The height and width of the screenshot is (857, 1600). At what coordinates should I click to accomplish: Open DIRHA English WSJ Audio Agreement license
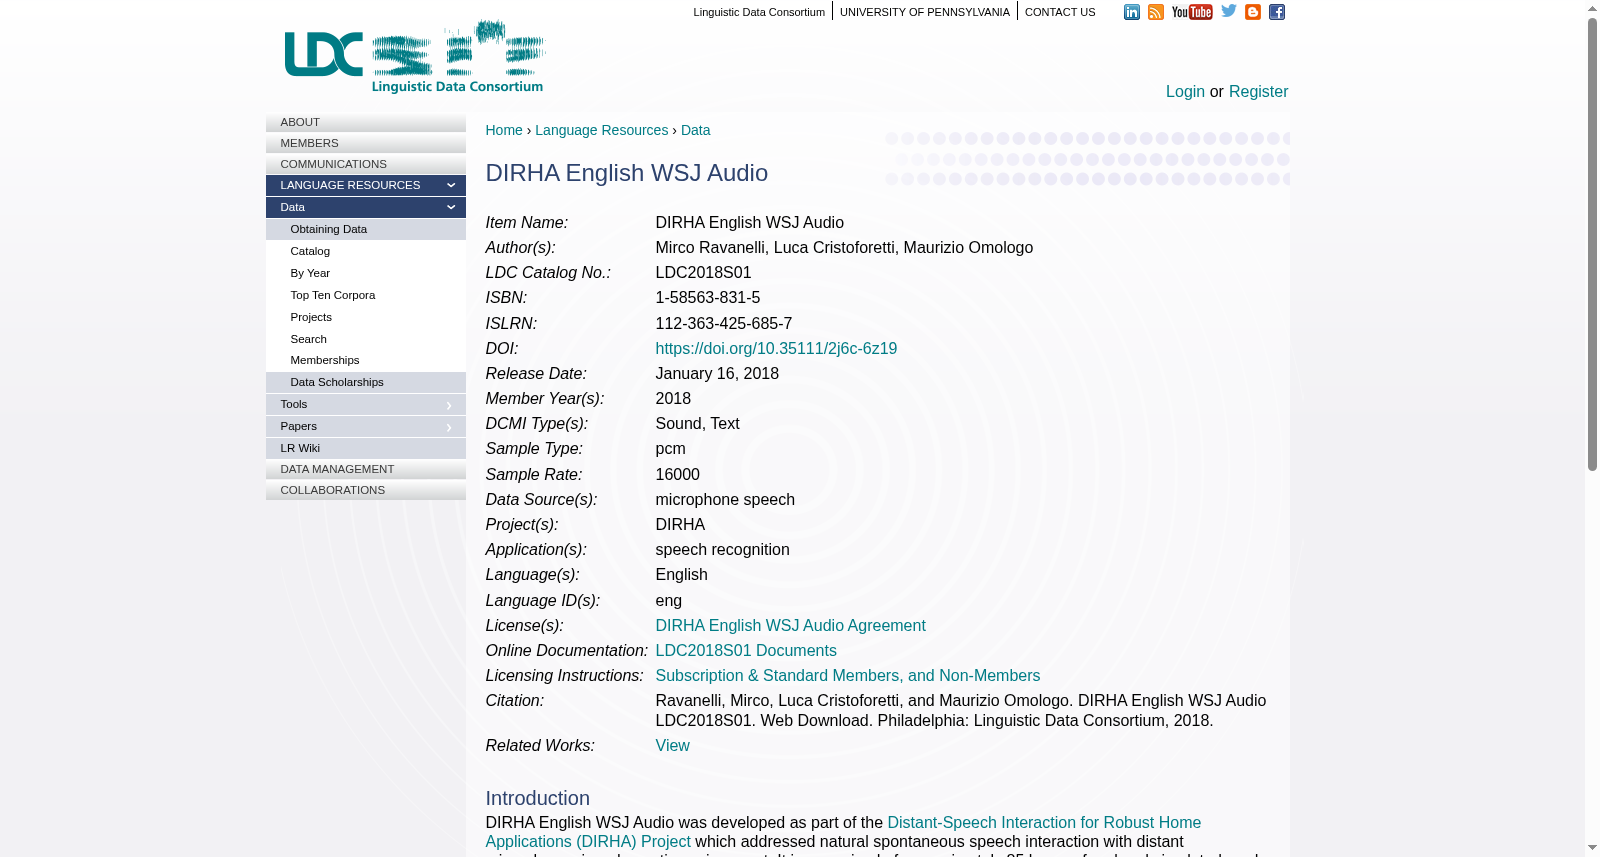pos(790,626)
